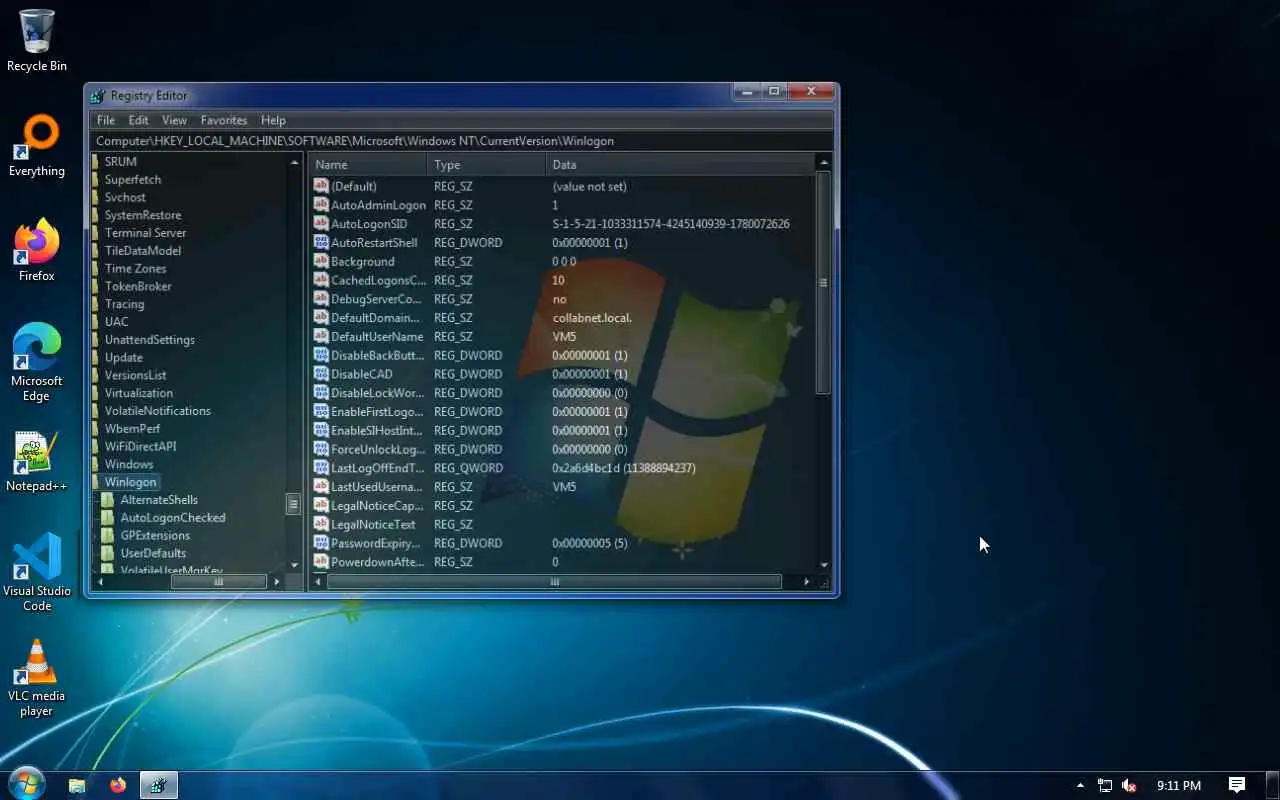This screenshot has height=800, width=1280.
Task: Open Notepad++ desktop shortcut
Action: pyautogui.click(x=37, y=461)
